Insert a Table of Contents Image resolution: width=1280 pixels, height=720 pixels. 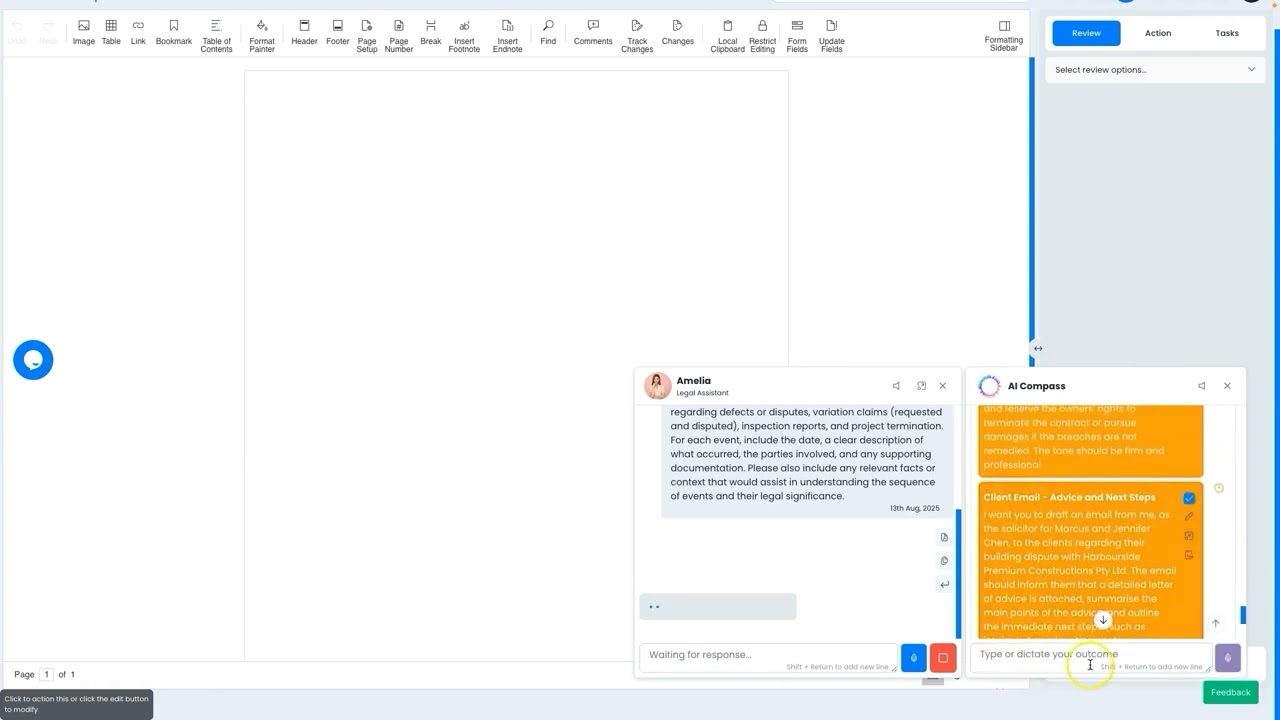(x=216, y=36)
